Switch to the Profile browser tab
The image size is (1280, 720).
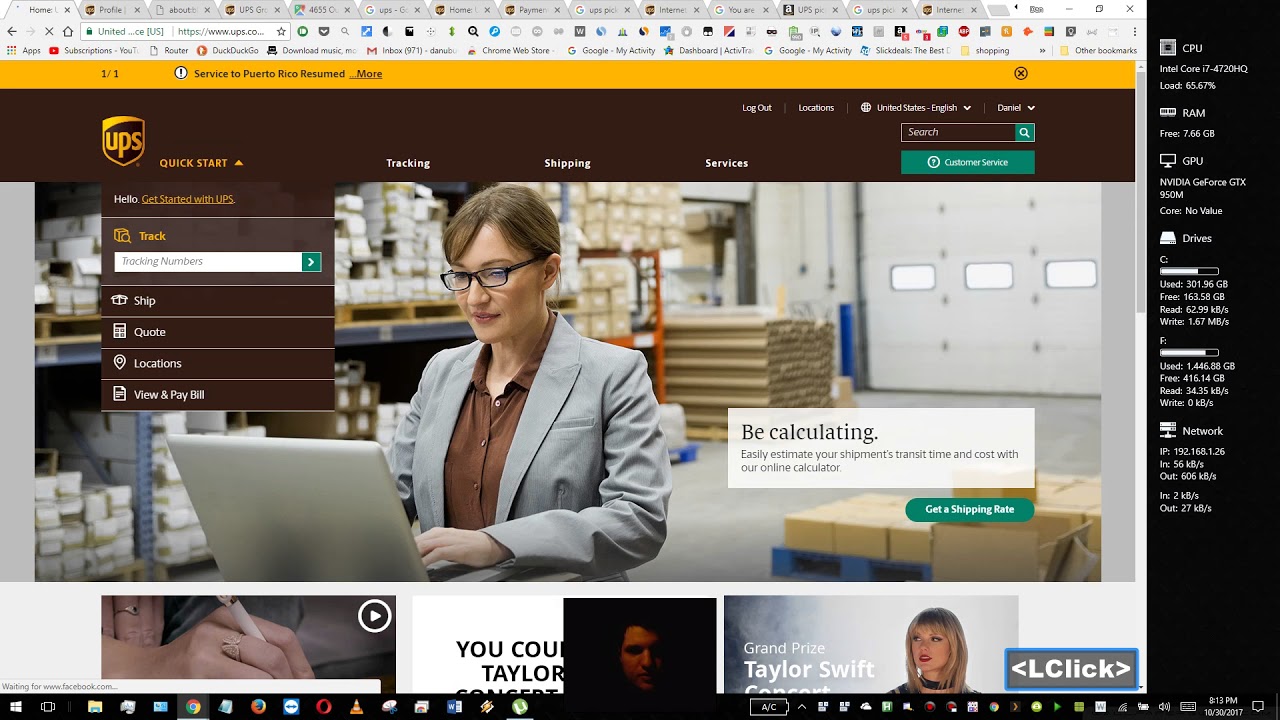click(111, 9)
